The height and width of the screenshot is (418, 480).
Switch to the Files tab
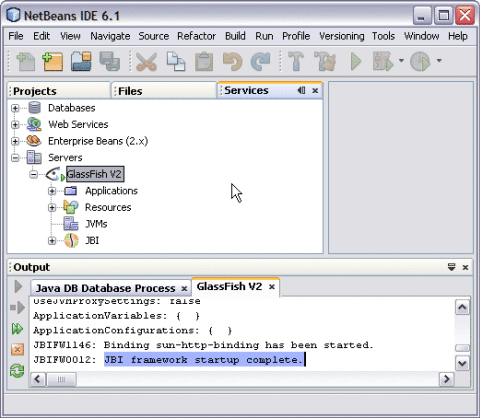coord(164,91)
